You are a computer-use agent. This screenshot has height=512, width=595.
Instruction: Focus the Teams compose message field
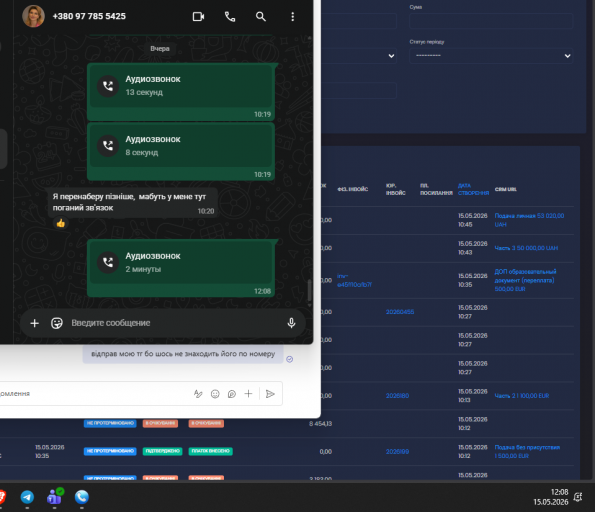coord(95,394)
